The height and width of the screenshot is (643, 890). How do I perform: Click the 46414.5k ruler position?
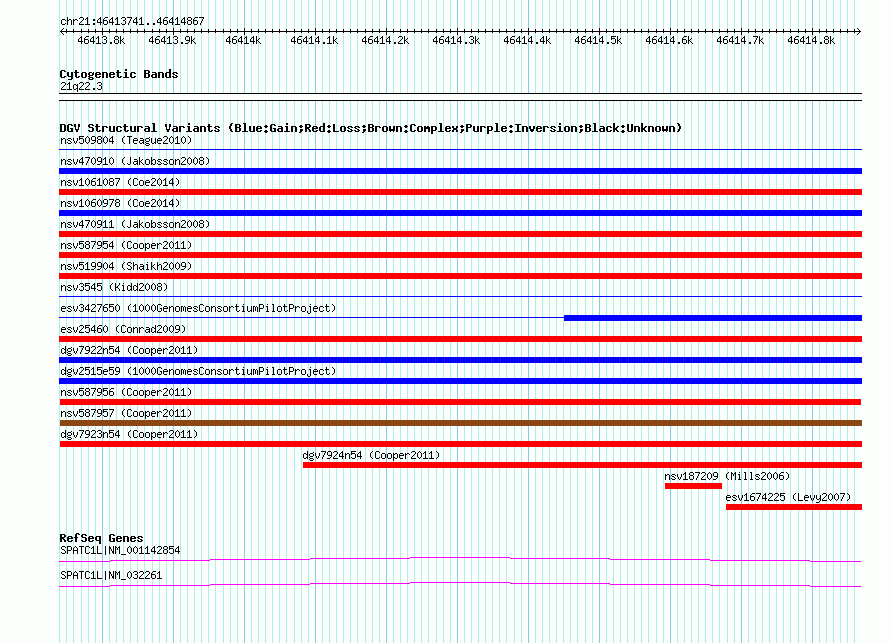pos(598,40)
